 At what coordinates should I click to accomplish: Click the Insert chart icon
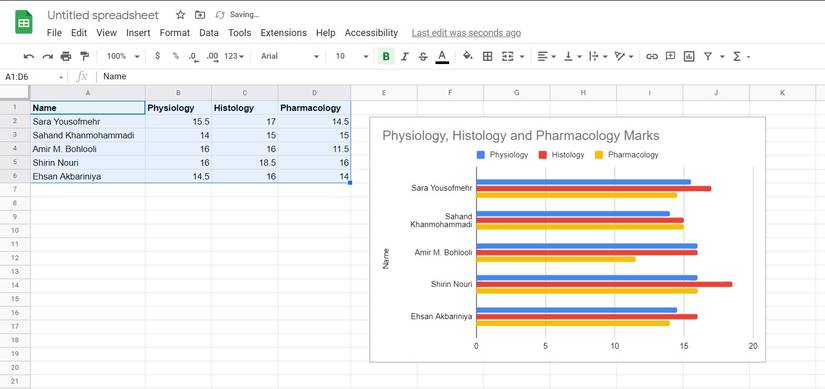[689, 56]
